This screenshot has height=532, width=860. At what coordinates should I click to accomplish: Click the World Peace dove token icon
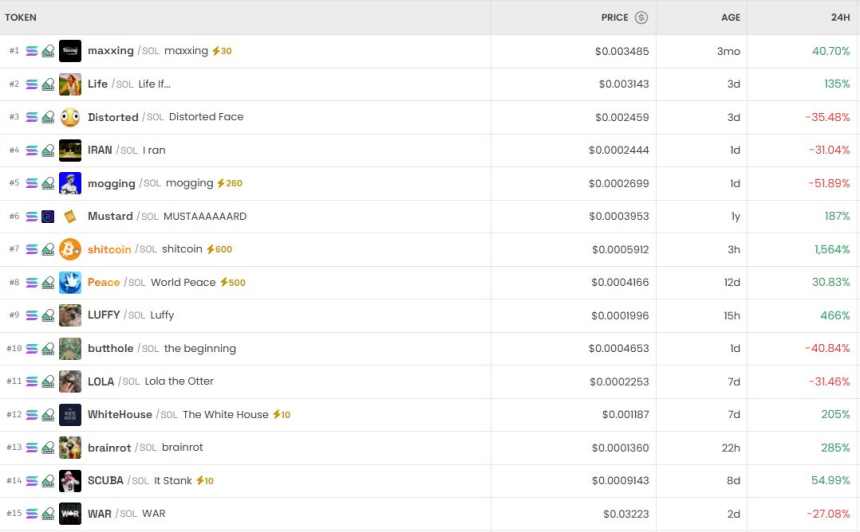pyautogui.click(x=70, y=282)
